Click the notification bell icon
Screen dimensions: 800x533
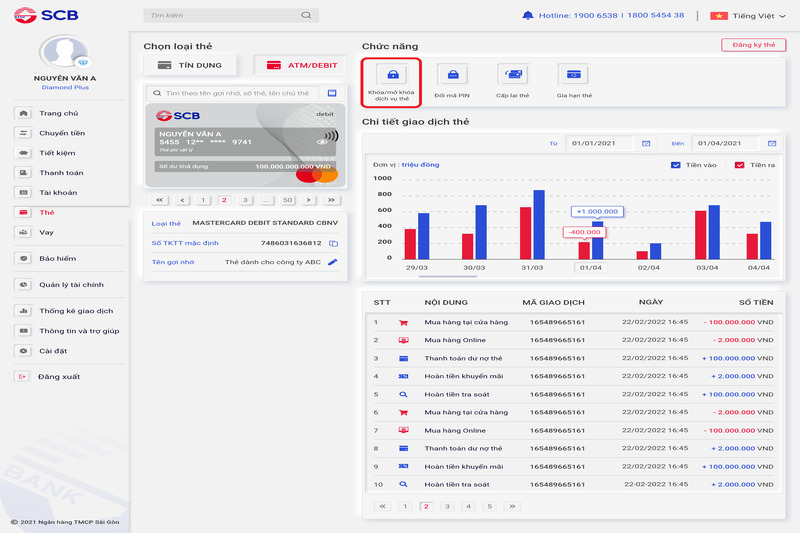528,15
